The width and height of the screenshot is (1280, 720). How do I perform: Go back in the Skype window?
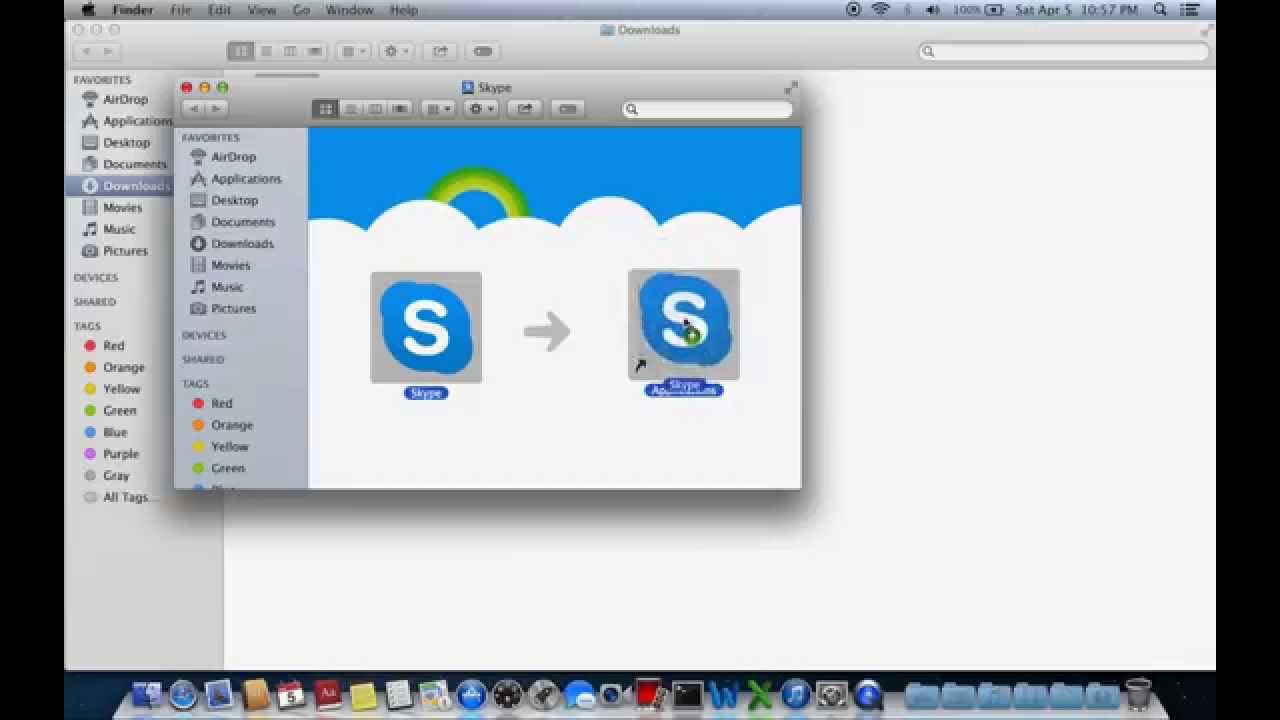pyautogui.click(x=193, y=109)
